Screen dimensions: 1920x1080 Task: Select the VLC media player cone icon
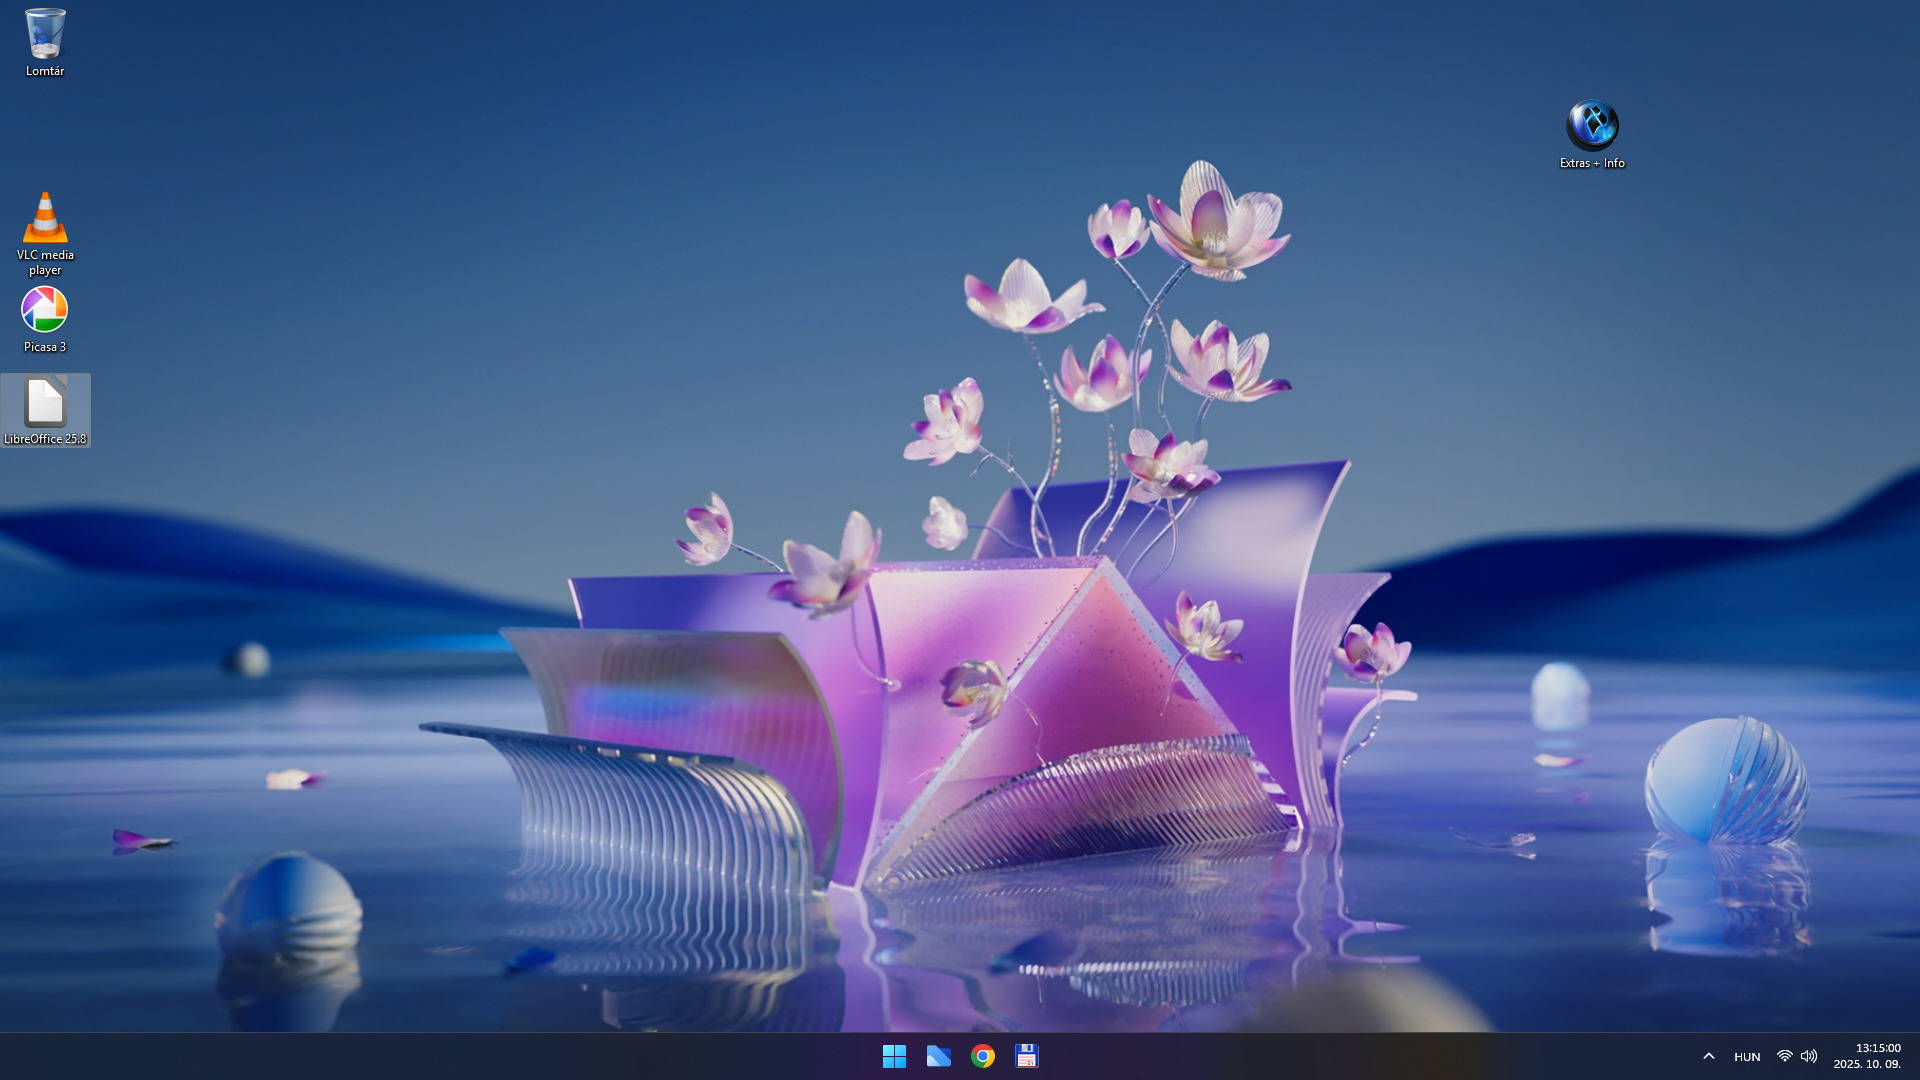[45, 218]
